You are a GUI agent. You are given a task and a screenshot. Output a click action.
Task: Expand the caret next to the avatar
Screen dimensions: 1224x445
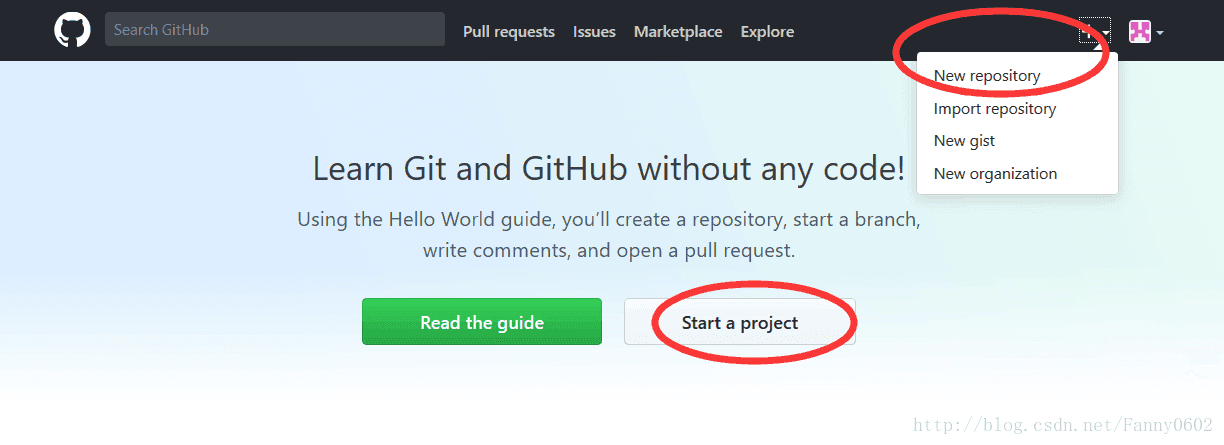tap(1160, 33)
